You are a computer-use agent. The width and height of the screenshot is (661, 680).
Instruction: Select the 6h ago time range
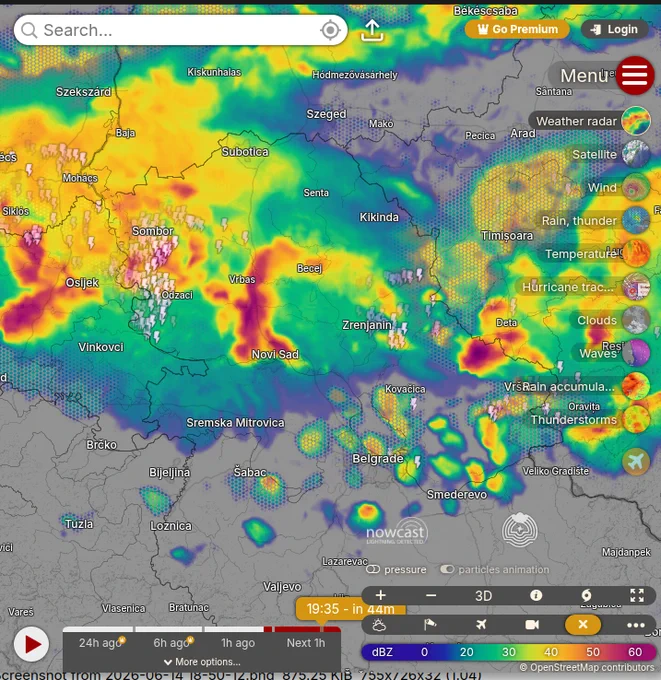pyautogui.click(x=171, y=643)
